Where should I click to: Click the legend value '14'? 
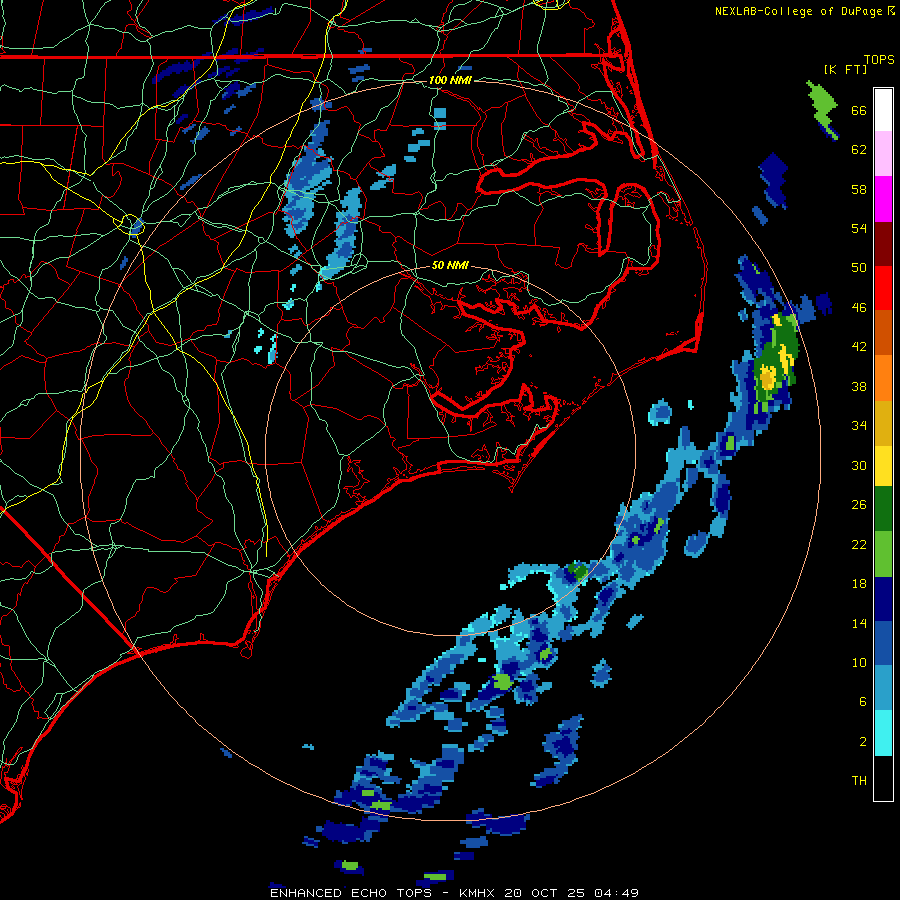pos(859,623)
